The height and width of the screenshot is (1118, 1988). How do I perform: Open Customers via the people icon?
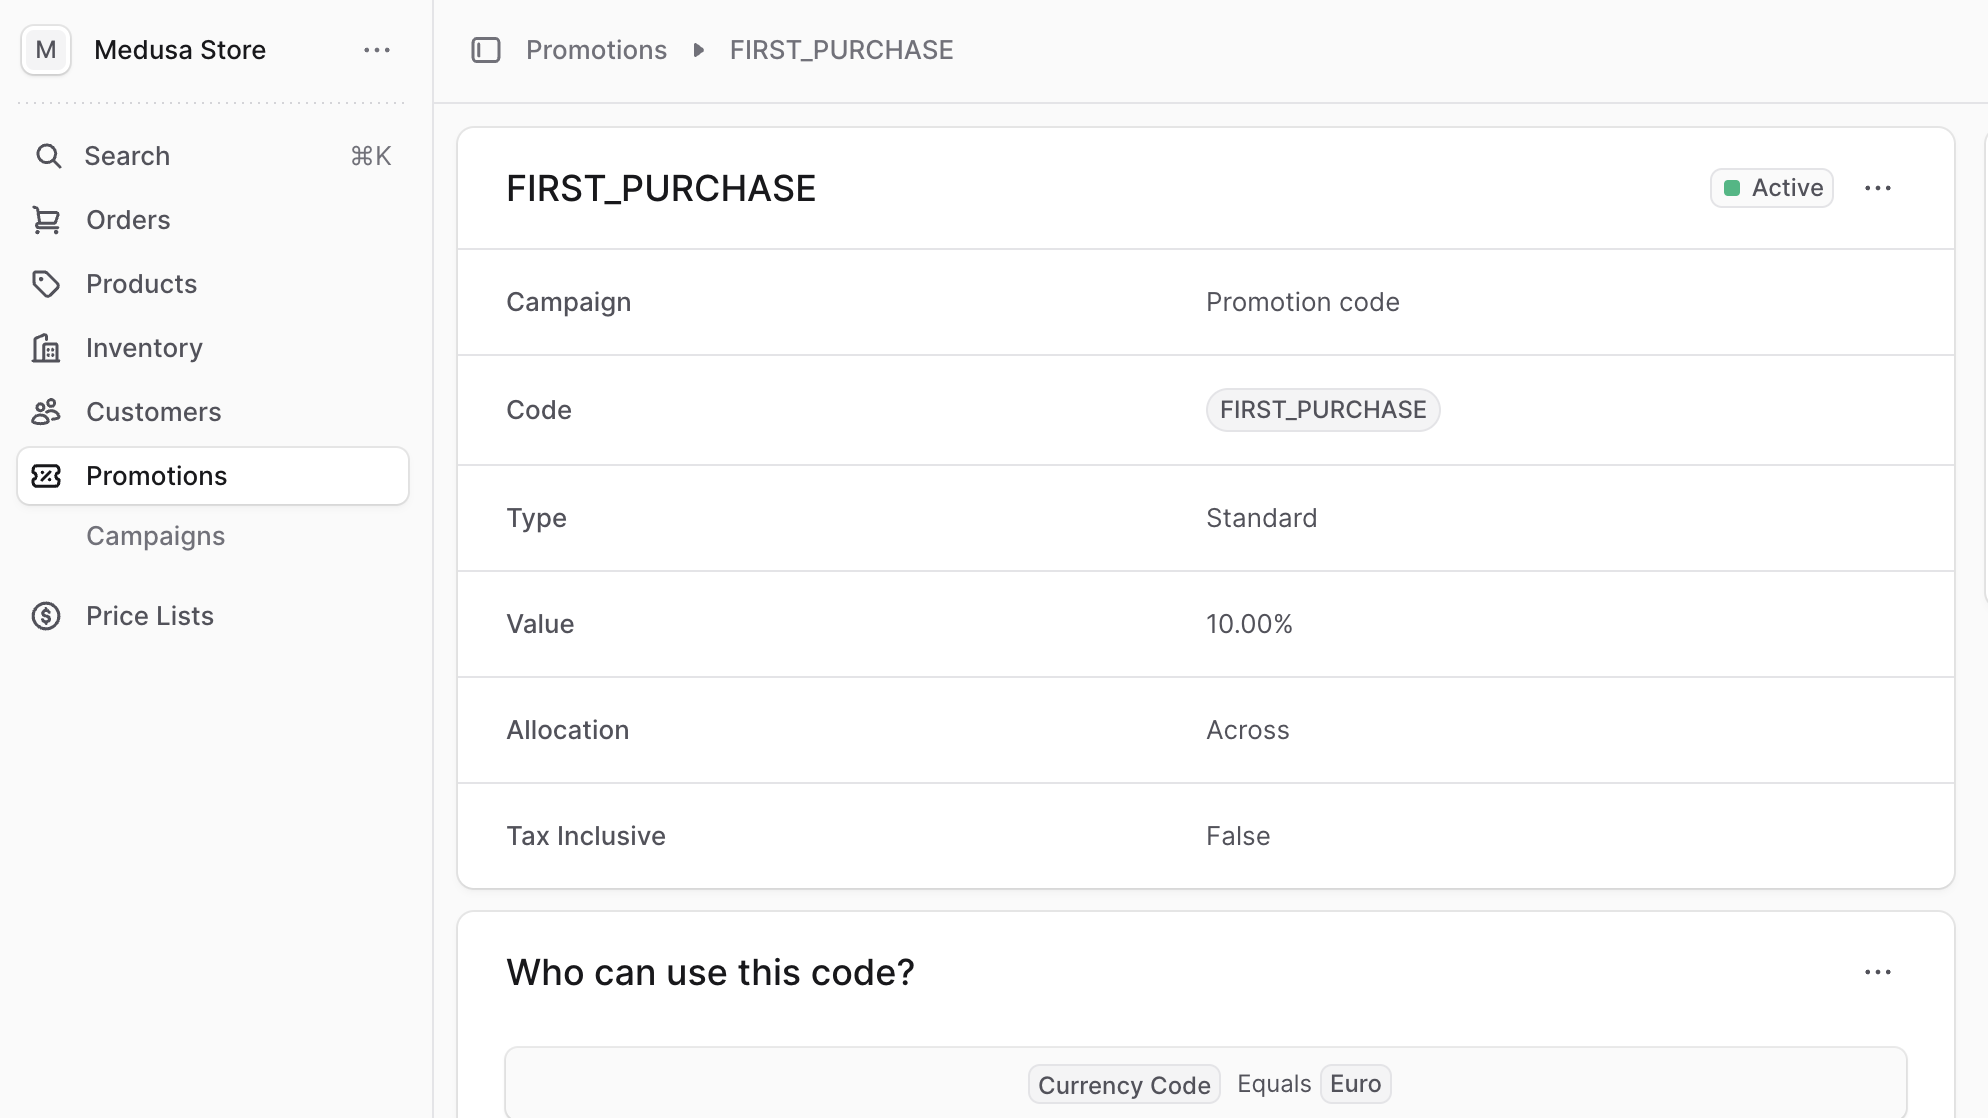click(x=47, y=411)
